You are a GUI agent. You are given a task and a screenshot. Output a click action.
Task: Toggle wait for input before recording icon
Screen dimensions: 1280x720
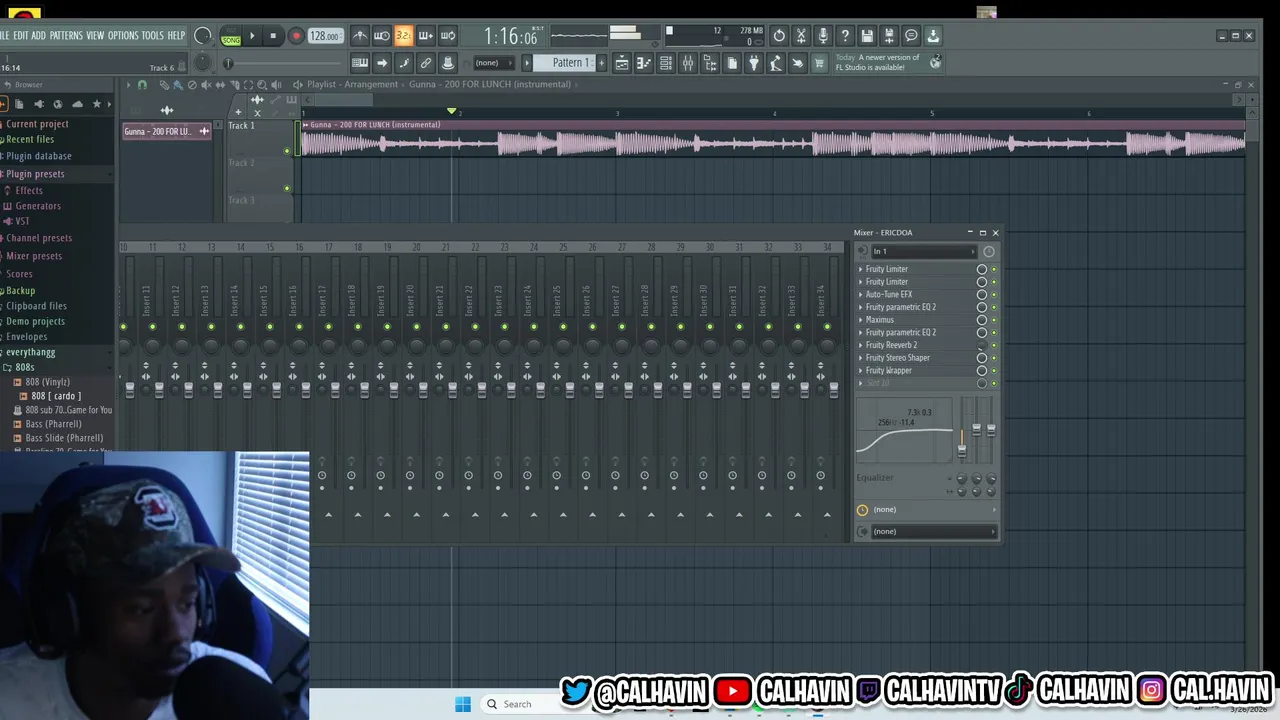pos(382,36)
